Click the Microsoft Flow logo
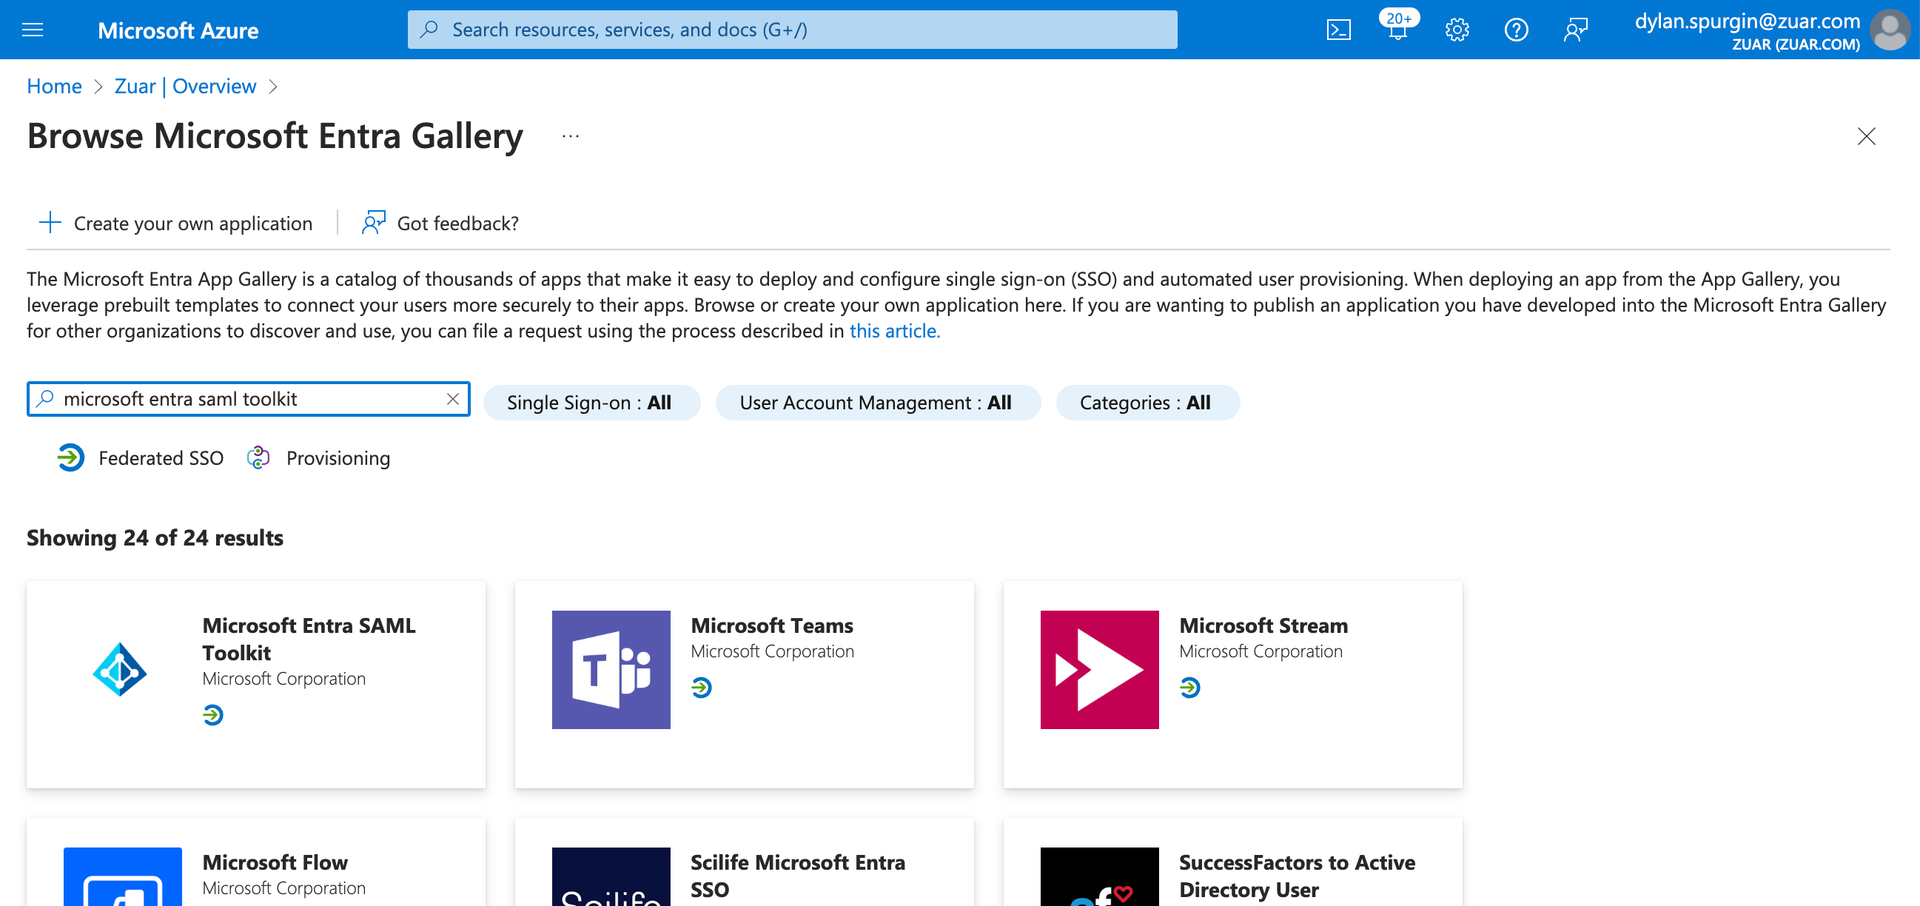Screen dimensions: 1920x906 coord(123,877)
